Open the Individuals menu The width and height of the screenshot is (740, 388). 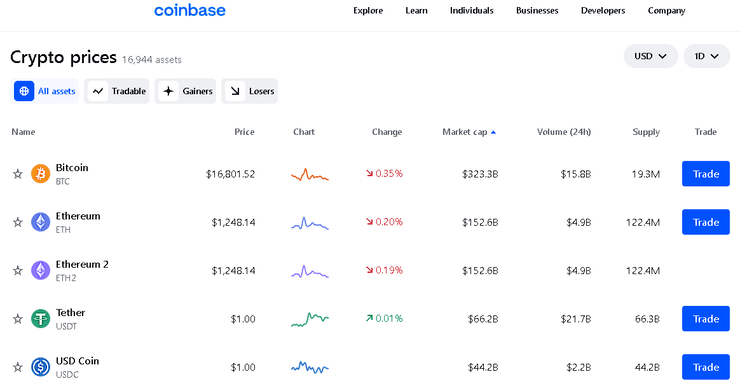click(x=471, y=10)
